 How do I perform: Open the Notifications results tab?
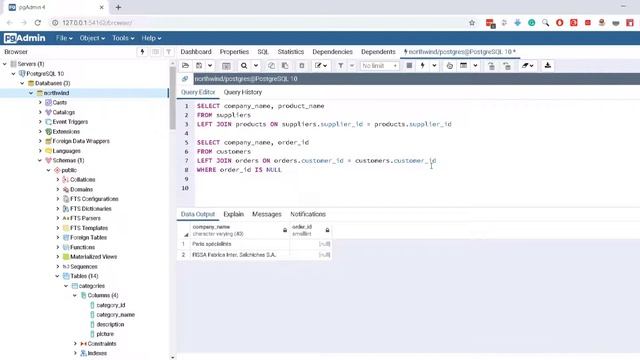pyautogui.click(x=308, y=214)
